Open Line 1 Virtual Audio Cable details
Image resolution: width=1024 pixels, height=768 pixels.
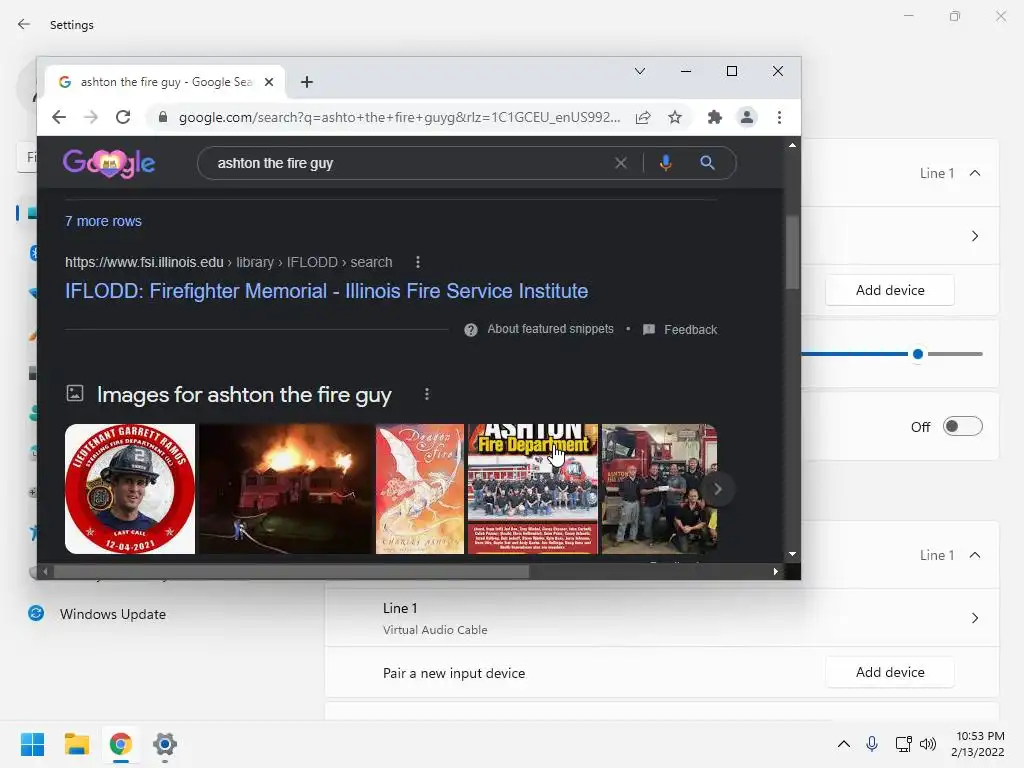[x=975, y=618]
